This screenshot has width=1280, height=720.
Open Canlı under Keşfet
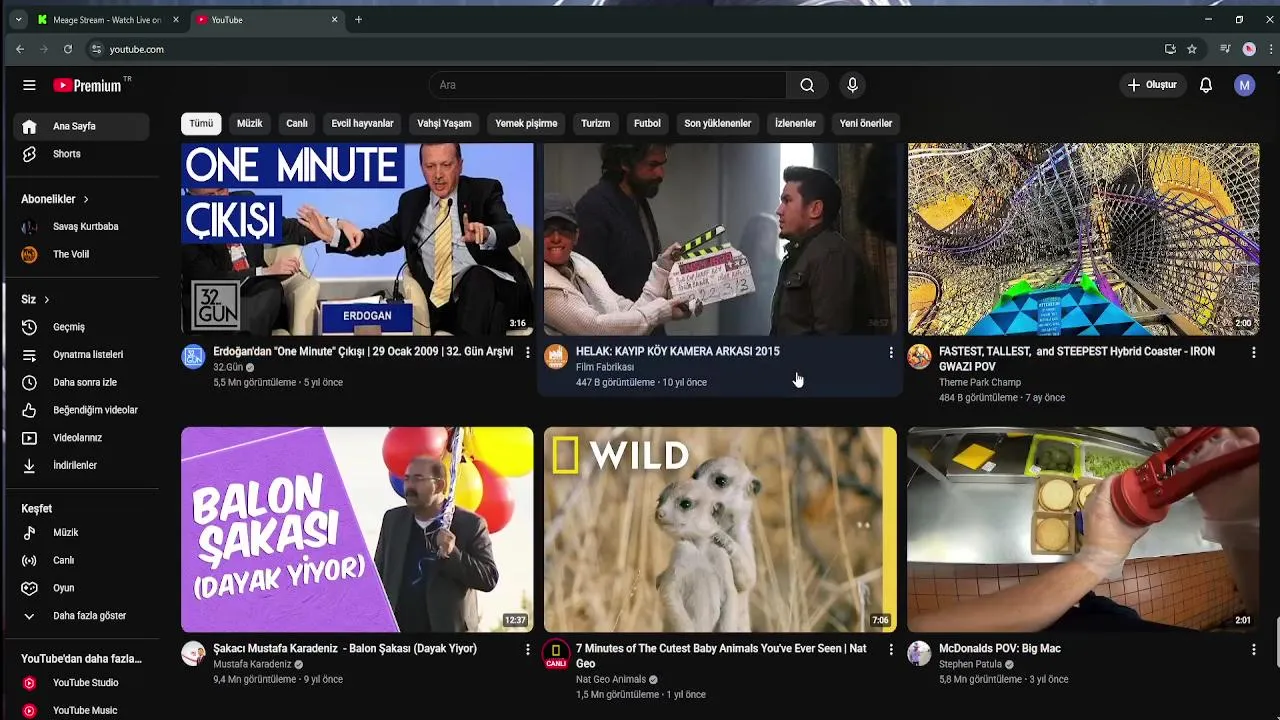(81, 560)
